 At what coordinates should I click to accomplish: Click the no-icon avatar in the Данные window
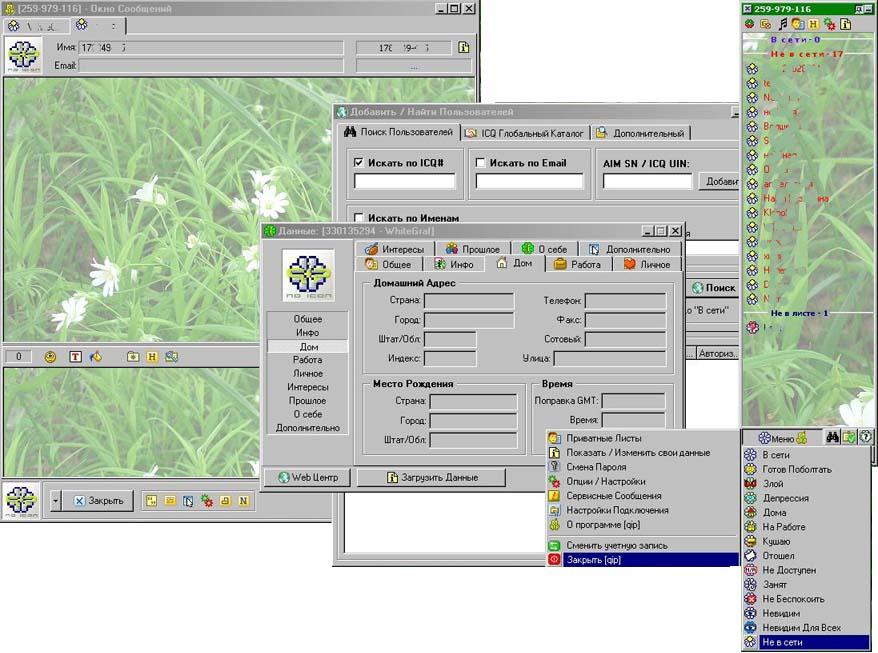308,276
